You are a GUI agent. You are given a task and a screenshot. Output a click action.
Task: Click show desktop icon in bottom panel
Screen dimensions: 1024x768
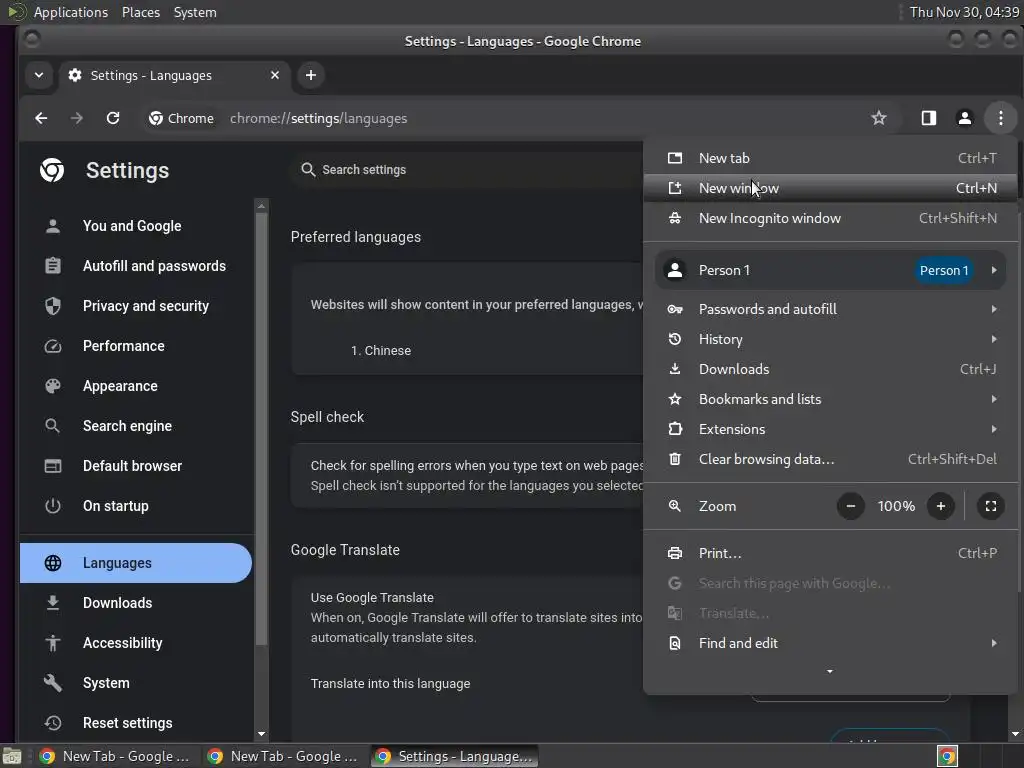pos(12,756)
